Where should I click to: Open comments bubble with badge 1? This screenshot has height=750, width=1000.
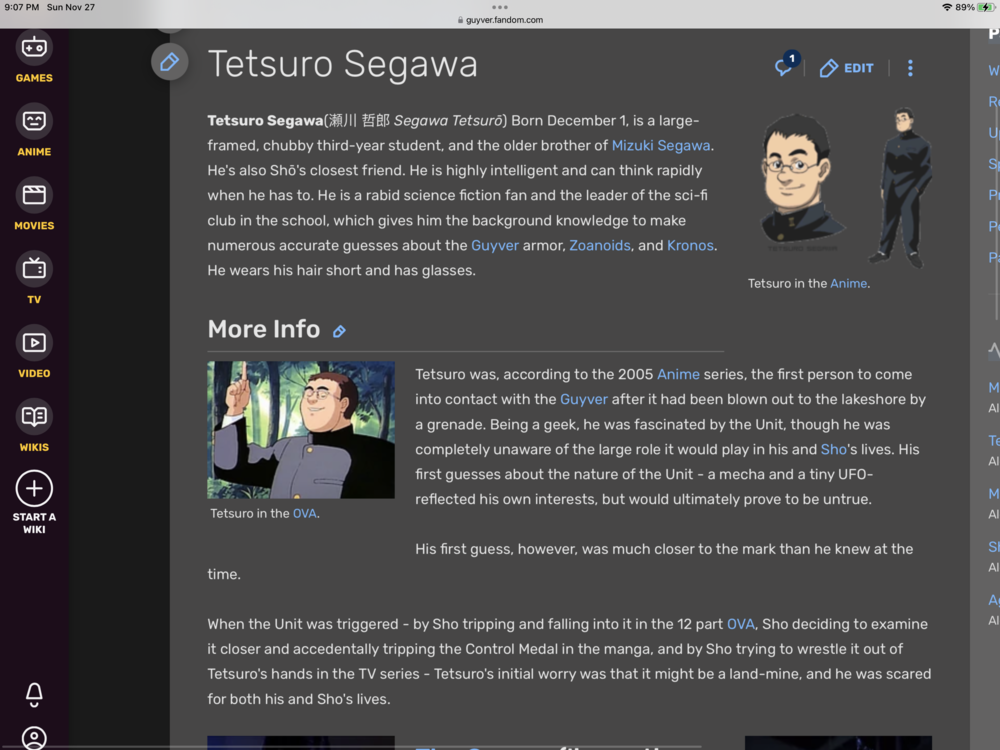pos(786,65)
